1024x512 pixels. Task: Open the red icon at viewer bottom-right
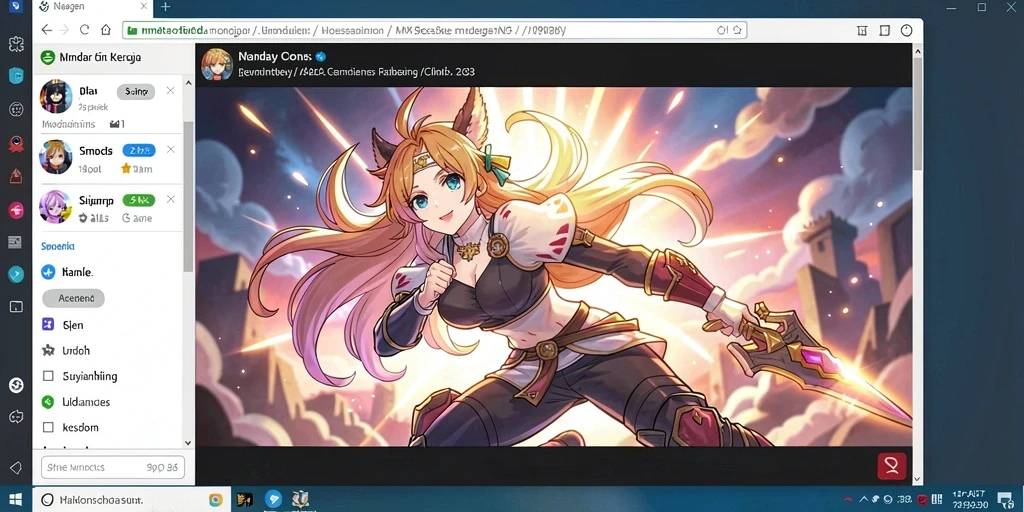[x=891, y=466]
